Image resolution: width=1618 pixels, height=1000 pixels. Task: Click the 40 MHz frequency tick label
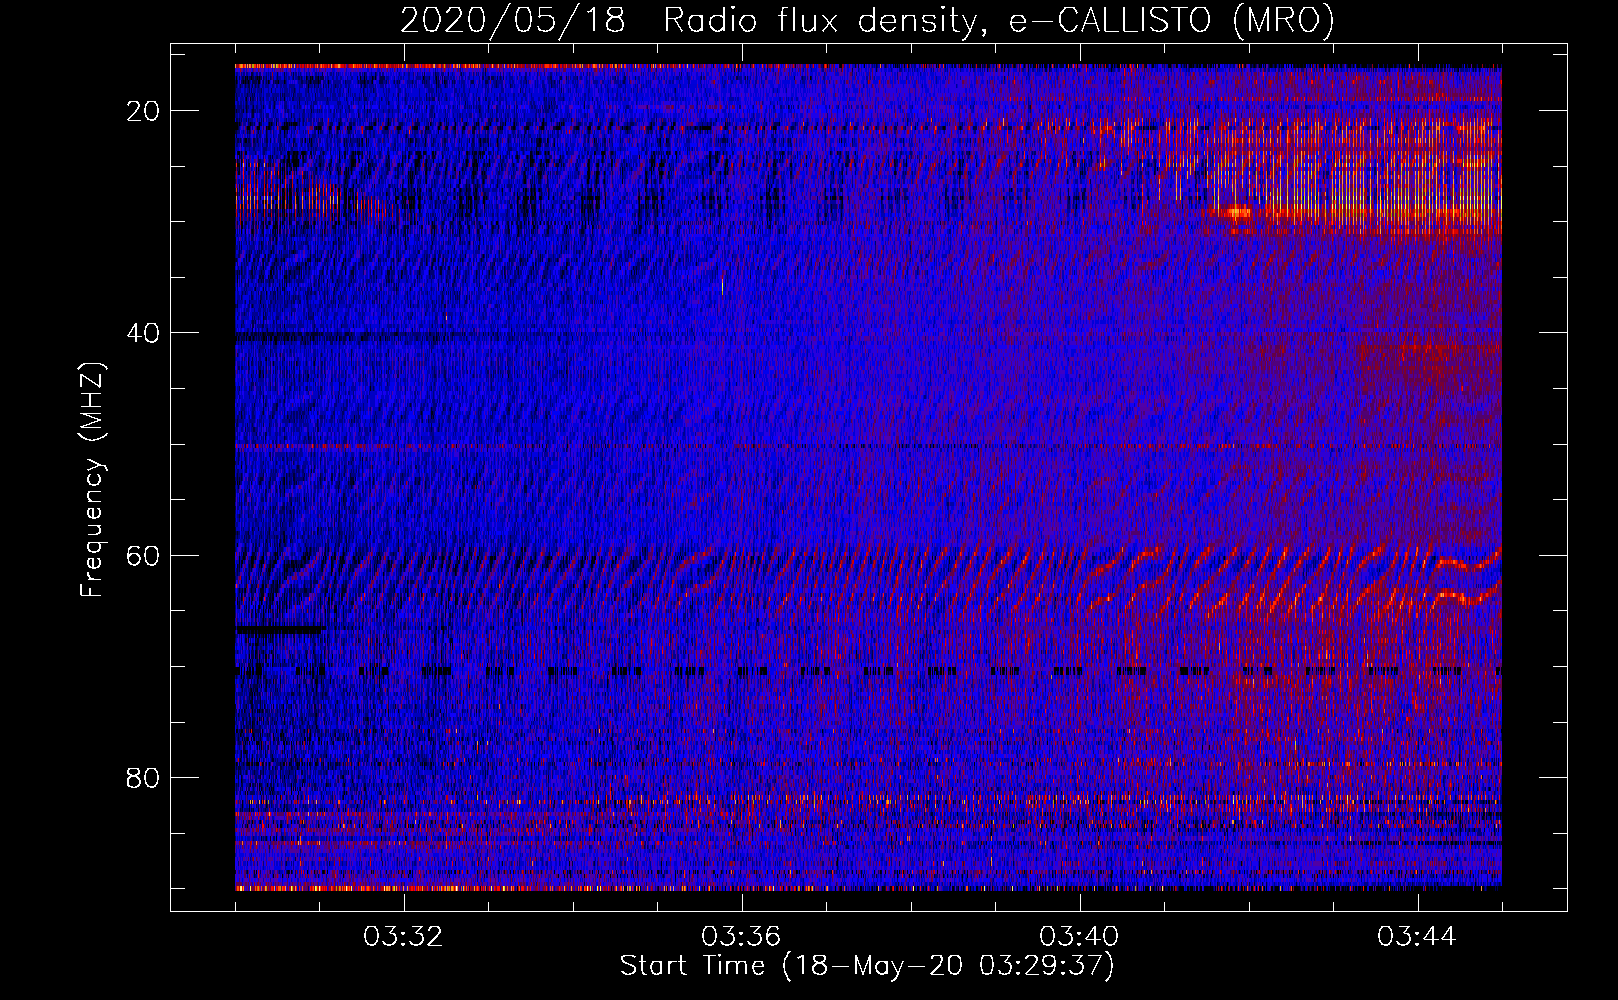point(144,333)
